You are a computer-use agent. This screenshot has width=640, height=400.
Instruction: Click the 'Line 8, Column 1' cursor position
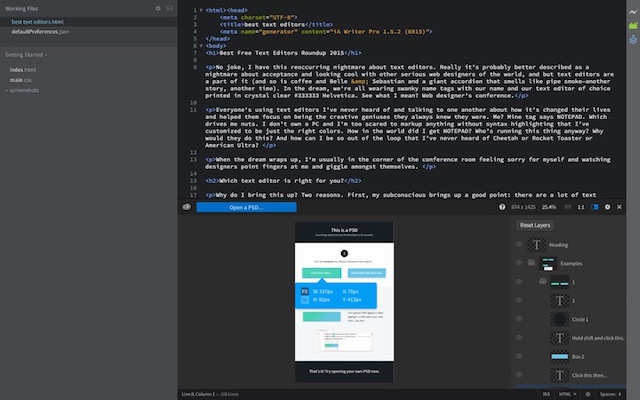(x=196, y=394)
